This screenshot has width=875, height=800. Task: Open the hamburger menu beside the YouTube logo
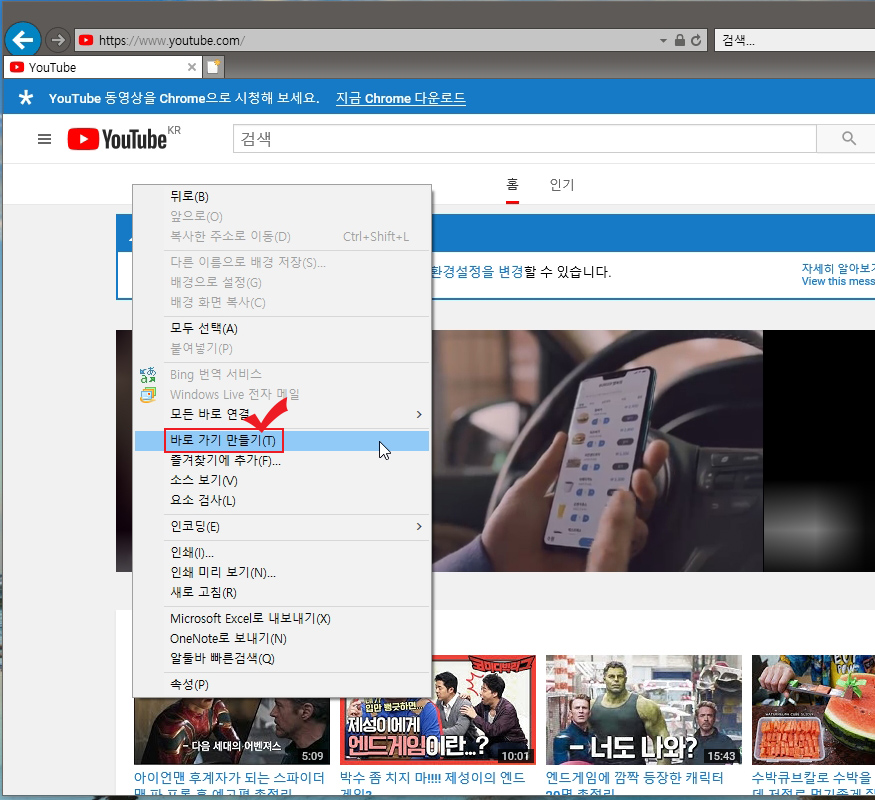(44, 139)
